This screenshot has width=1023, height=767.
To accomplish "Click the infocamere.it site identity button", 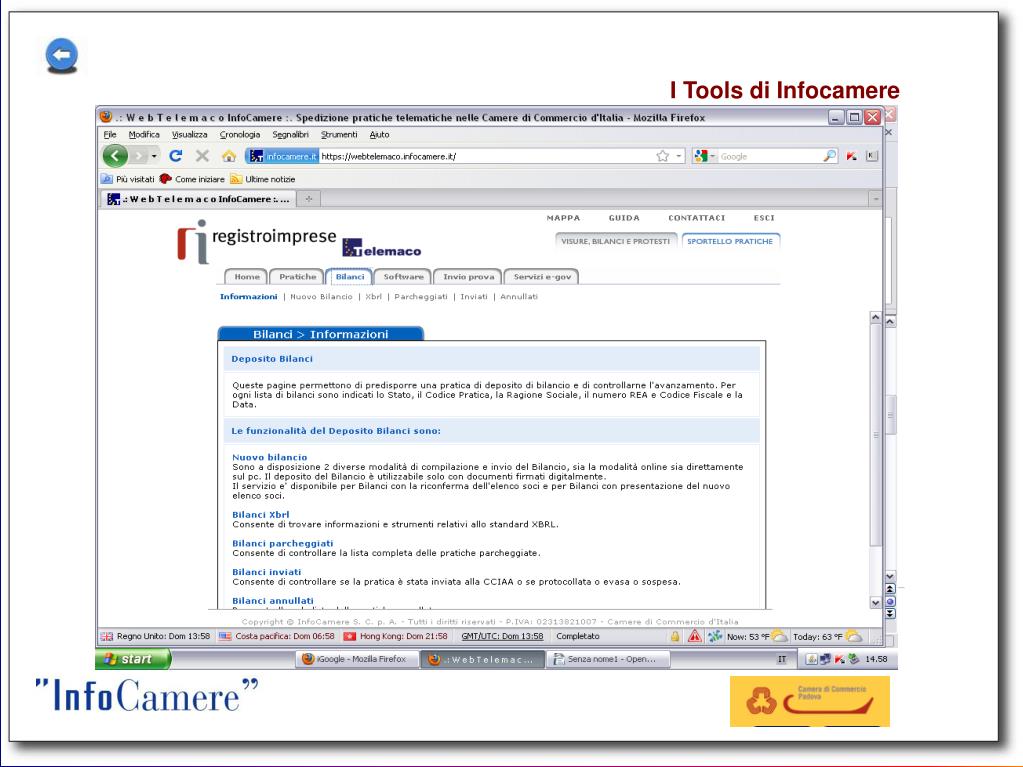I will 282,157.
